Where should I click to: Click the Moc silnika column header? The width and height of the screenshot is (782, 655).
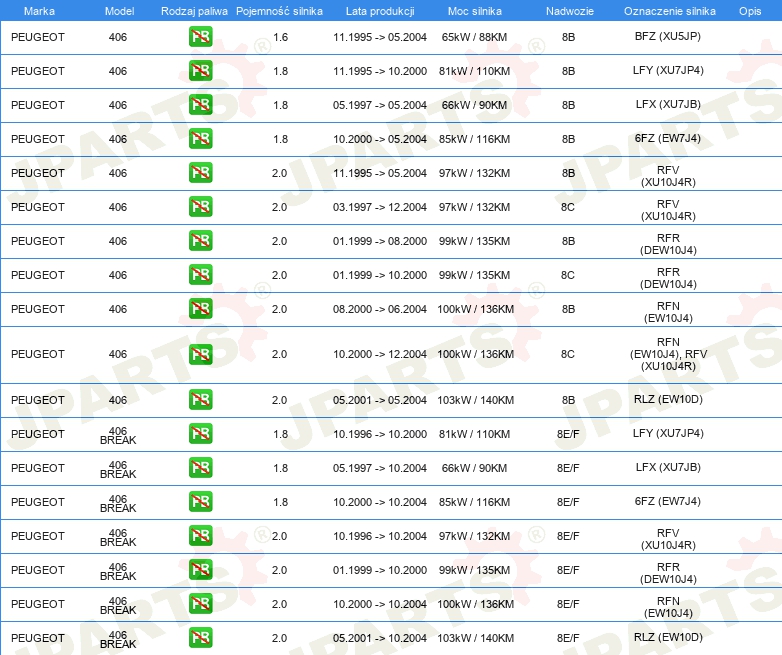pos(474,11)
